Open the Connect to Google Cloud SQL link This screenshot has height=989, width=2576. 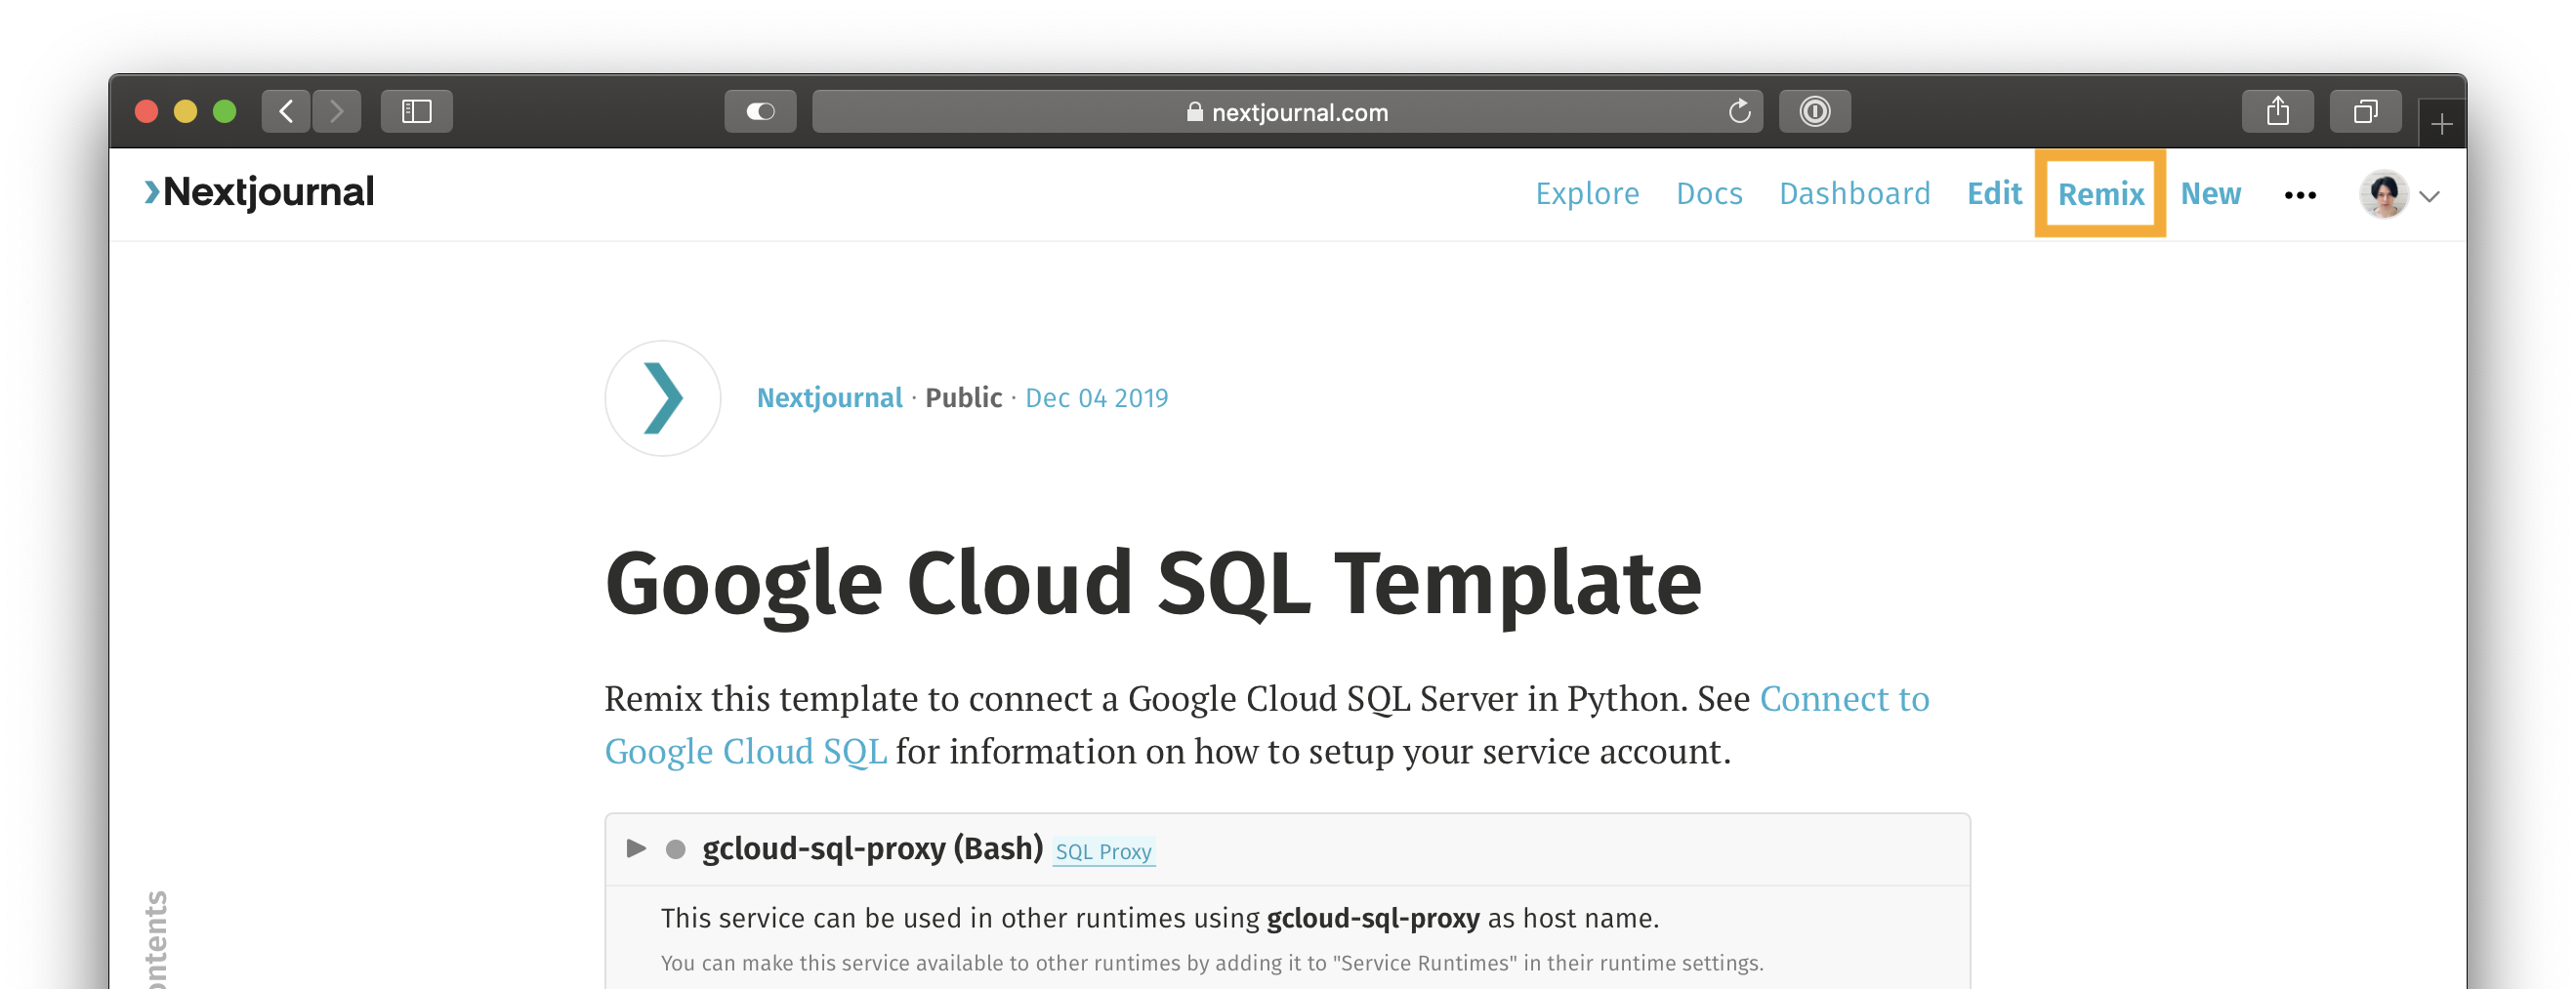(x=1267, y=724)
